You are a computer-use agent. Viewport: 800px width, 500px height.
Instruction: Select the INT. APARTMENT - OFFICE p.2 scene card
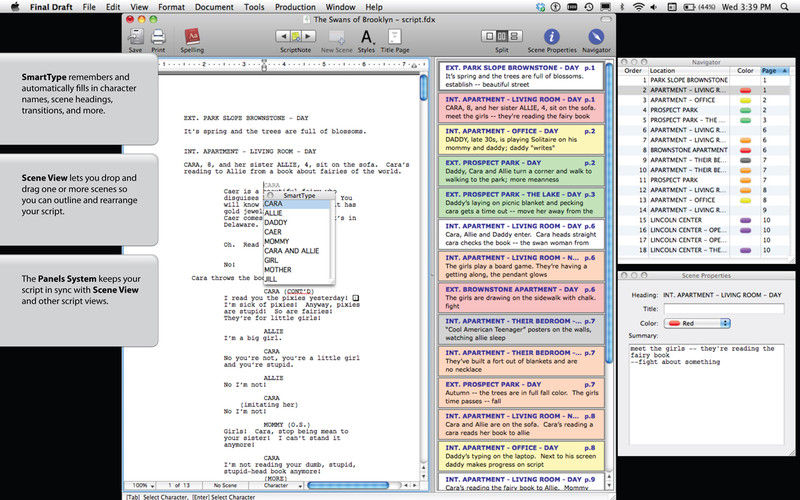coord(520,139)
